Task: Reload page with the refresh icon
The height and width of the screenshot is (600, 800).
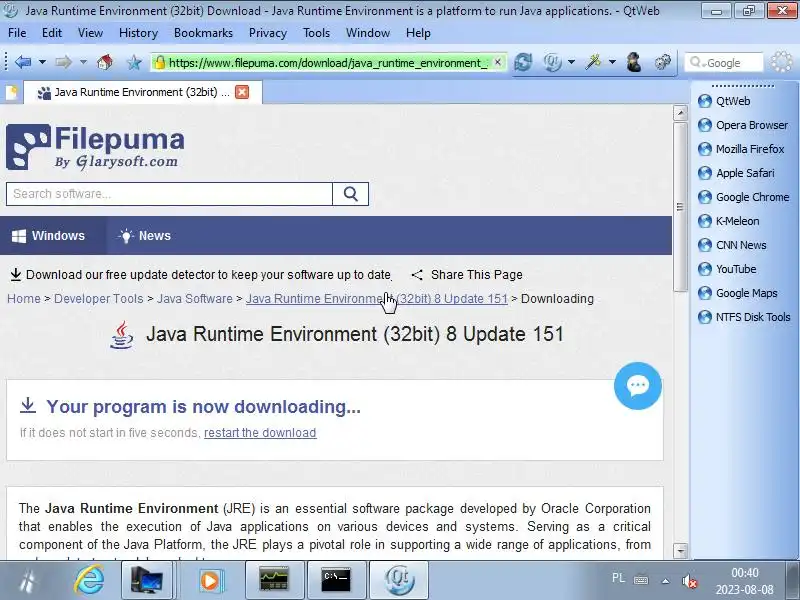Action: pos(522,62)
